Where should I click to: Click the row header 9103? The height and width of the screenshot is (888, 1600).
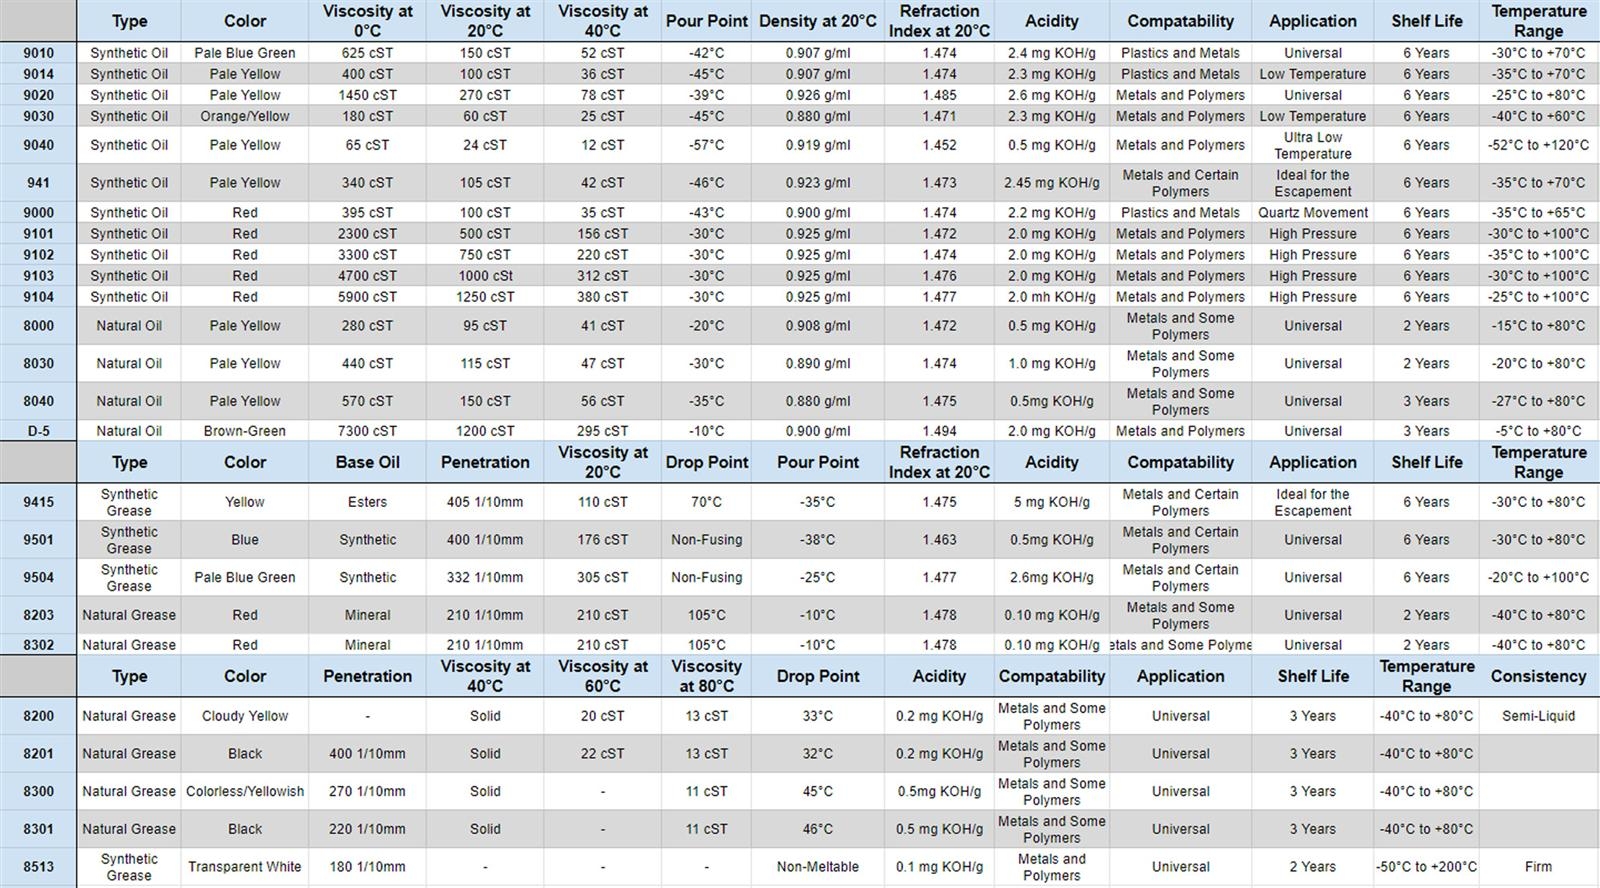pyautogui.click(x=38, y=276)
